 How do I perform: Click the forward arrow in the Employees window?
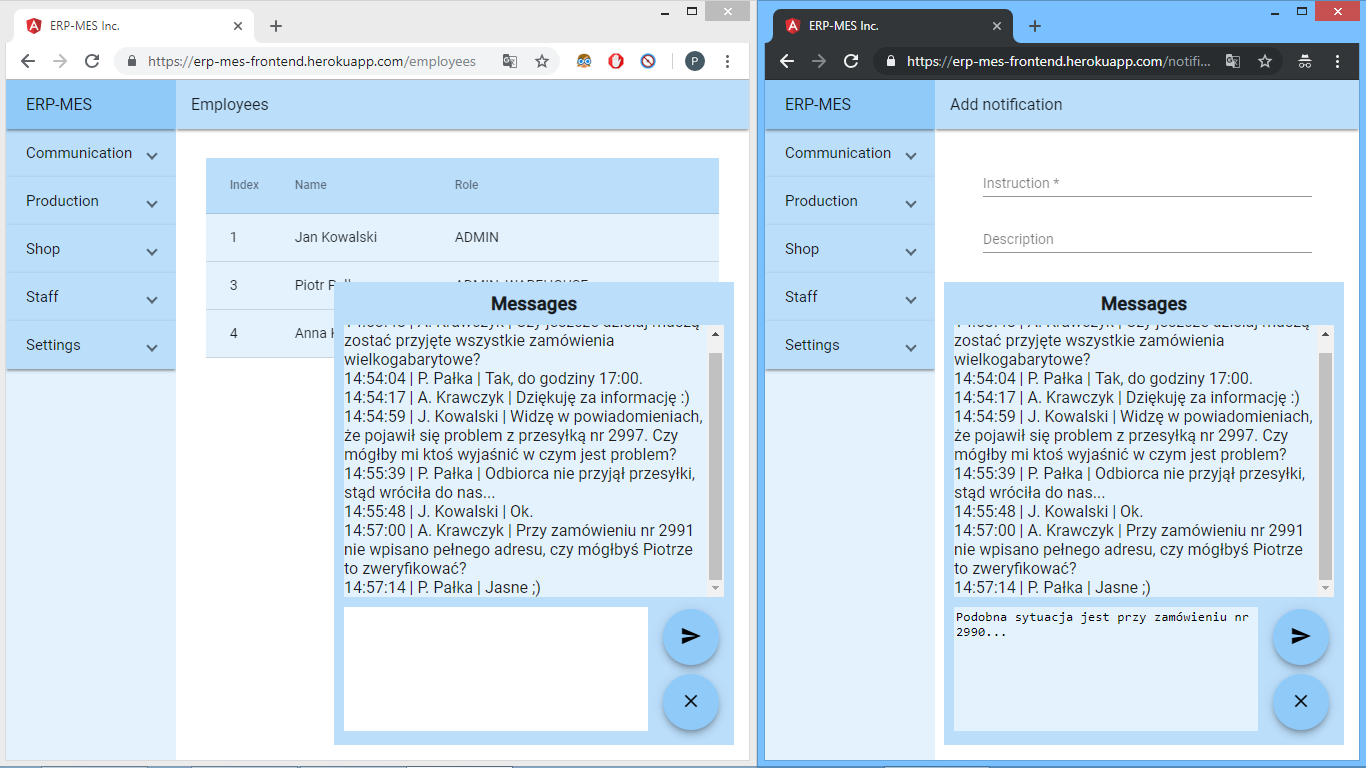coord(60,61)
